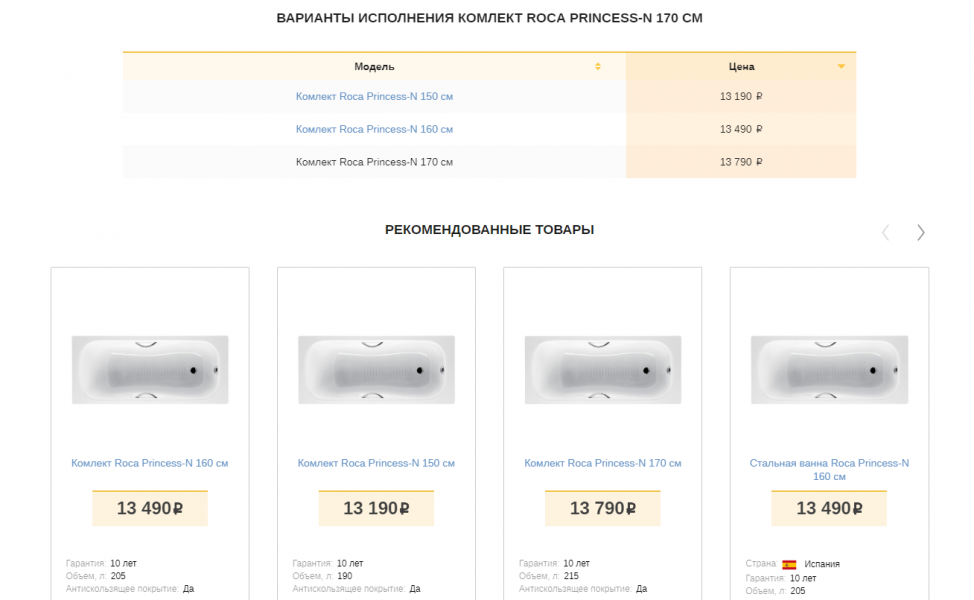Click the Модель column header label
This screenshot has width=974, height=600.
tap(374, 67)
